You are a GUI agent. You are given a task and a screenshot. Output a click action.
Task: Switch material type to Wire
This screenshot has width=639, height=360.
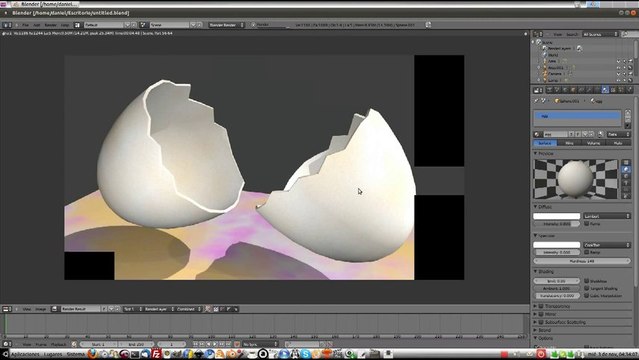[x=569, y=143]
